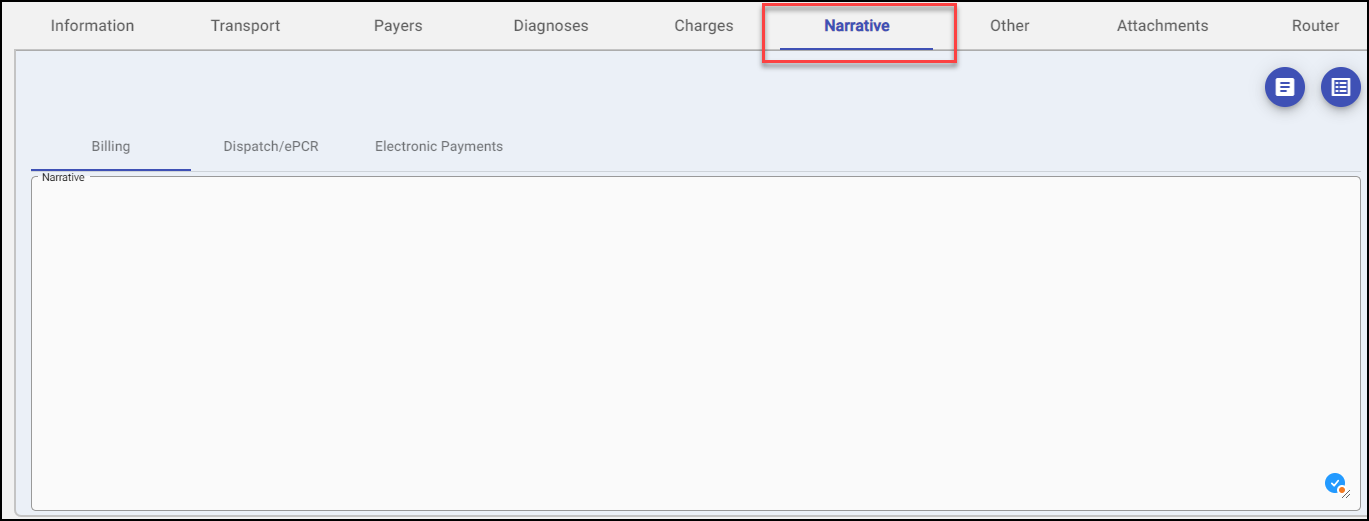Open the Dispatch/ePCR sub-tab
Image resolution: width=1369 pixels, height=521 pixels.
click(x=271, y=146)
